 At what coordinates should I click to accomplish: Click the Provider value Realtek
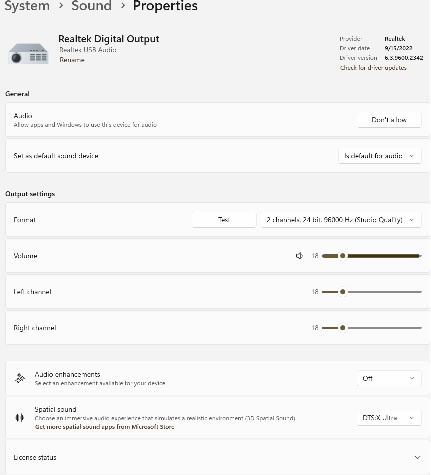pyautogui.click(x=395, y=39)
